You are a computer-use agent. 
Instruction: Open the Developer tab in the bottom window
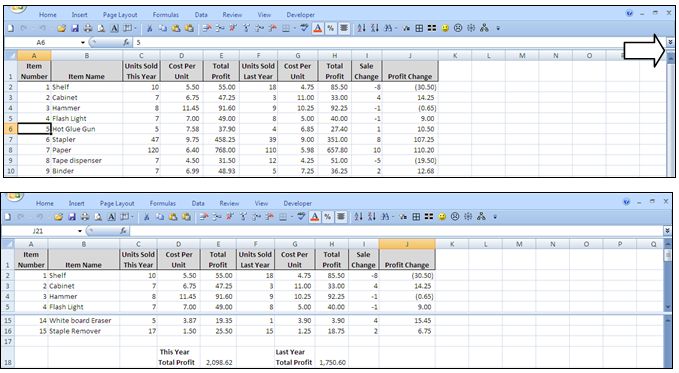pyautogui.click(x=297, y=203)
